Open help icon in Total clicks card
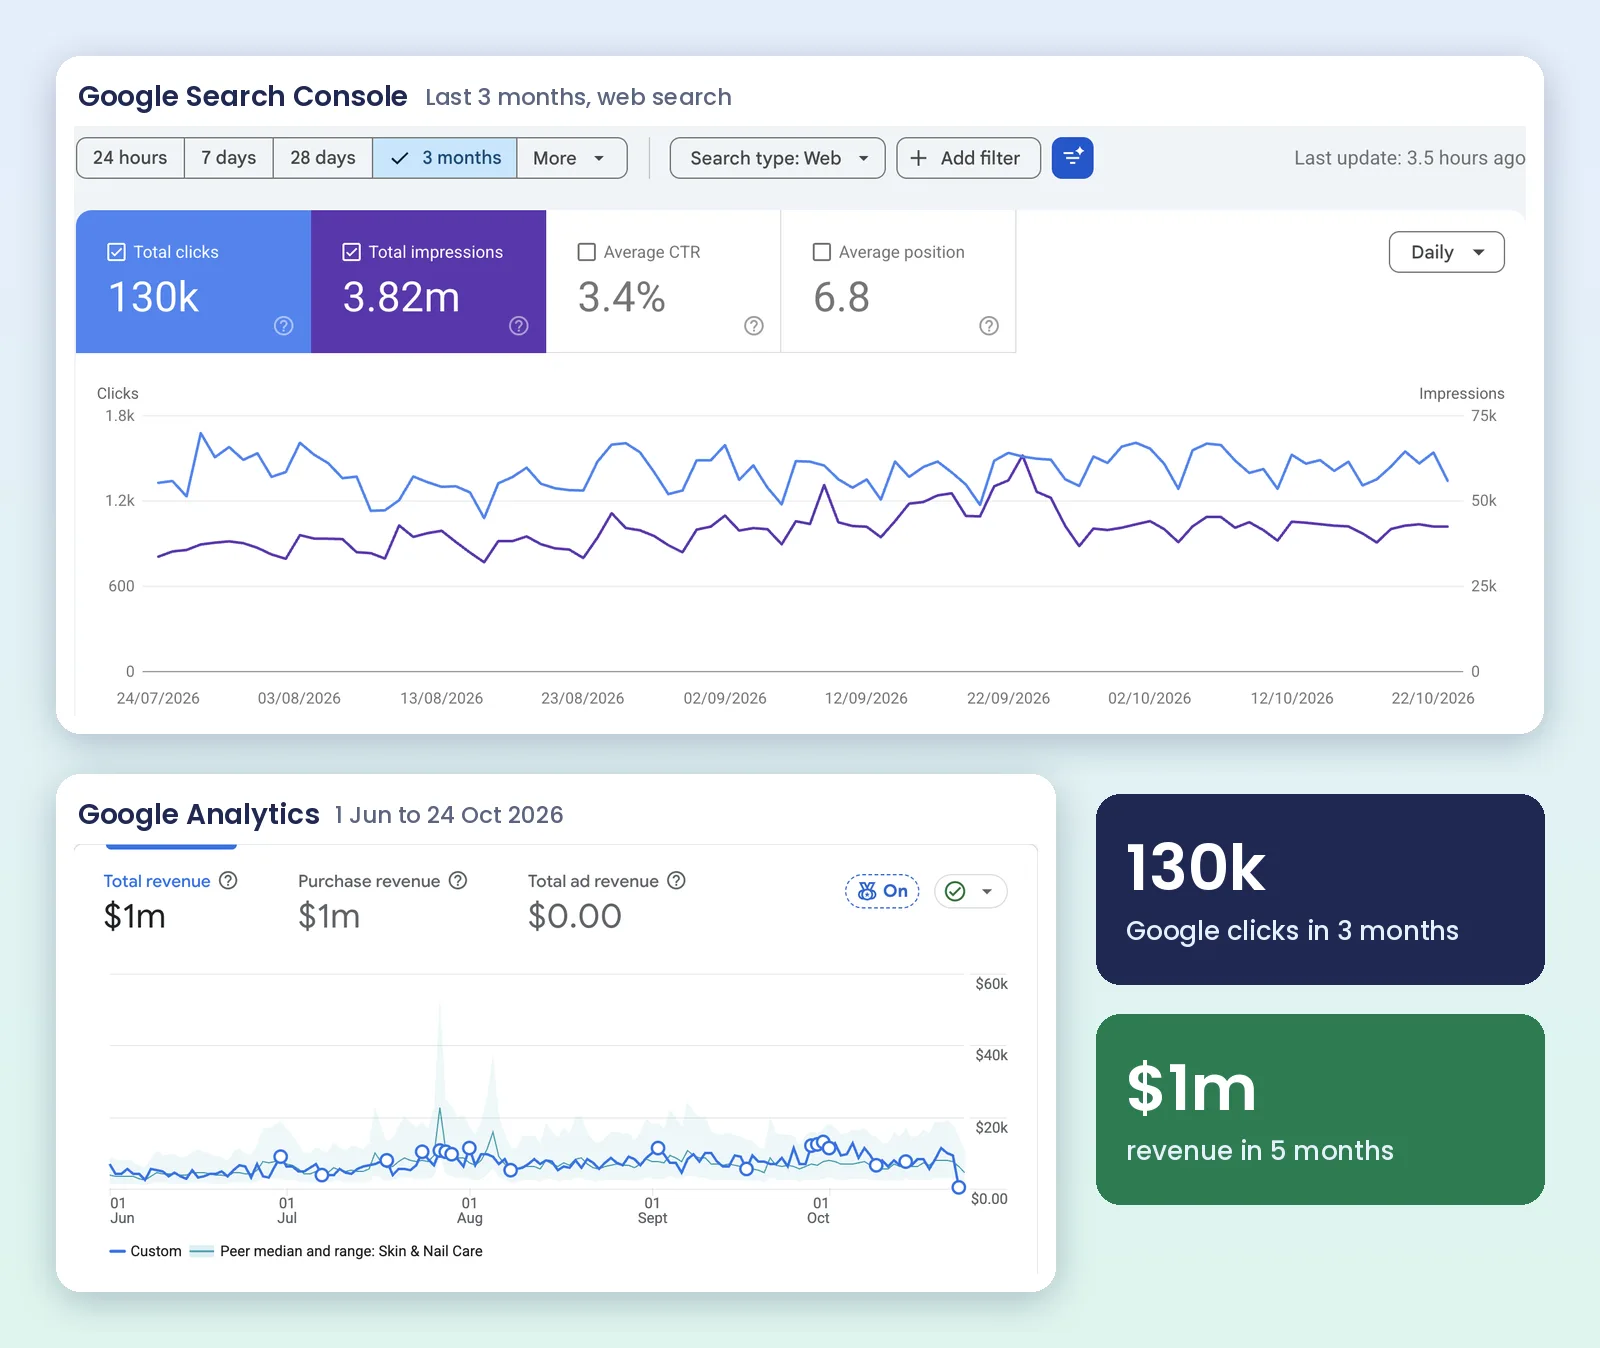 284,326
